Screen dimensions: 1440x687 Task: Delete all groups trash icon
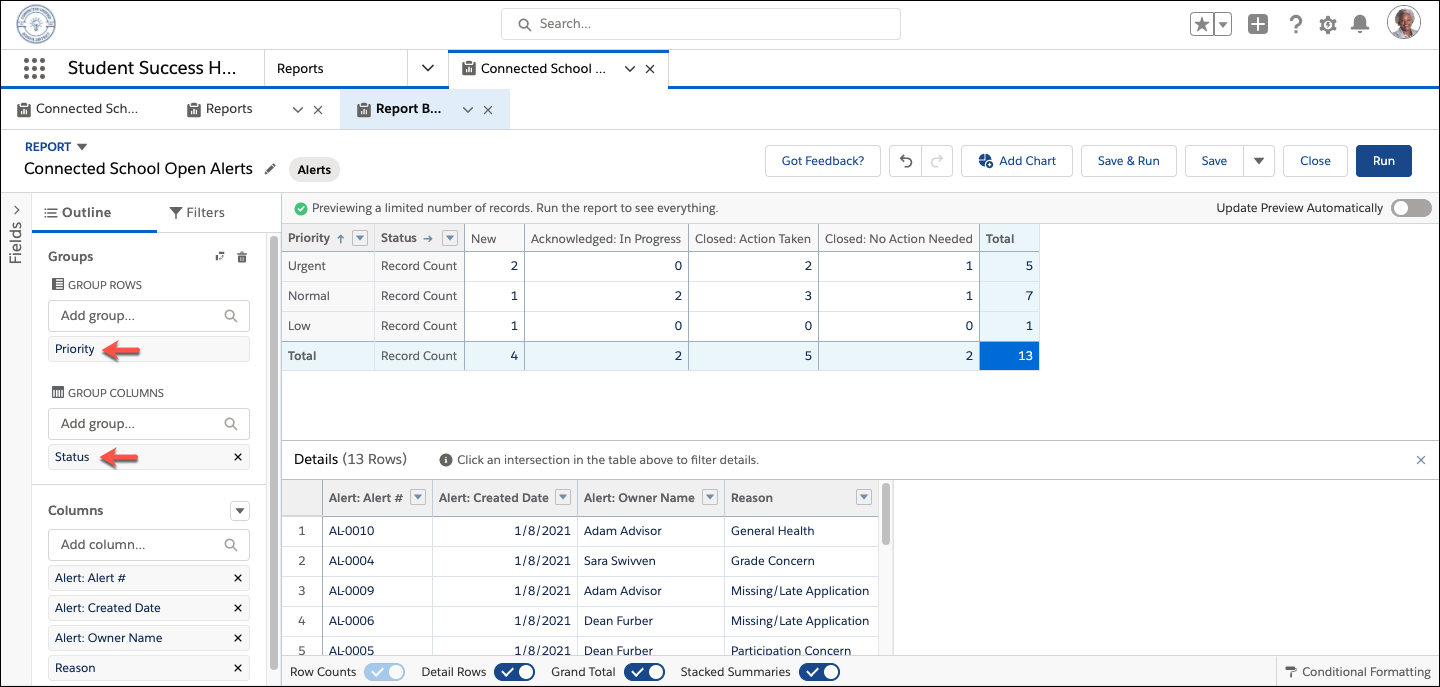click(x=241, y=257)
